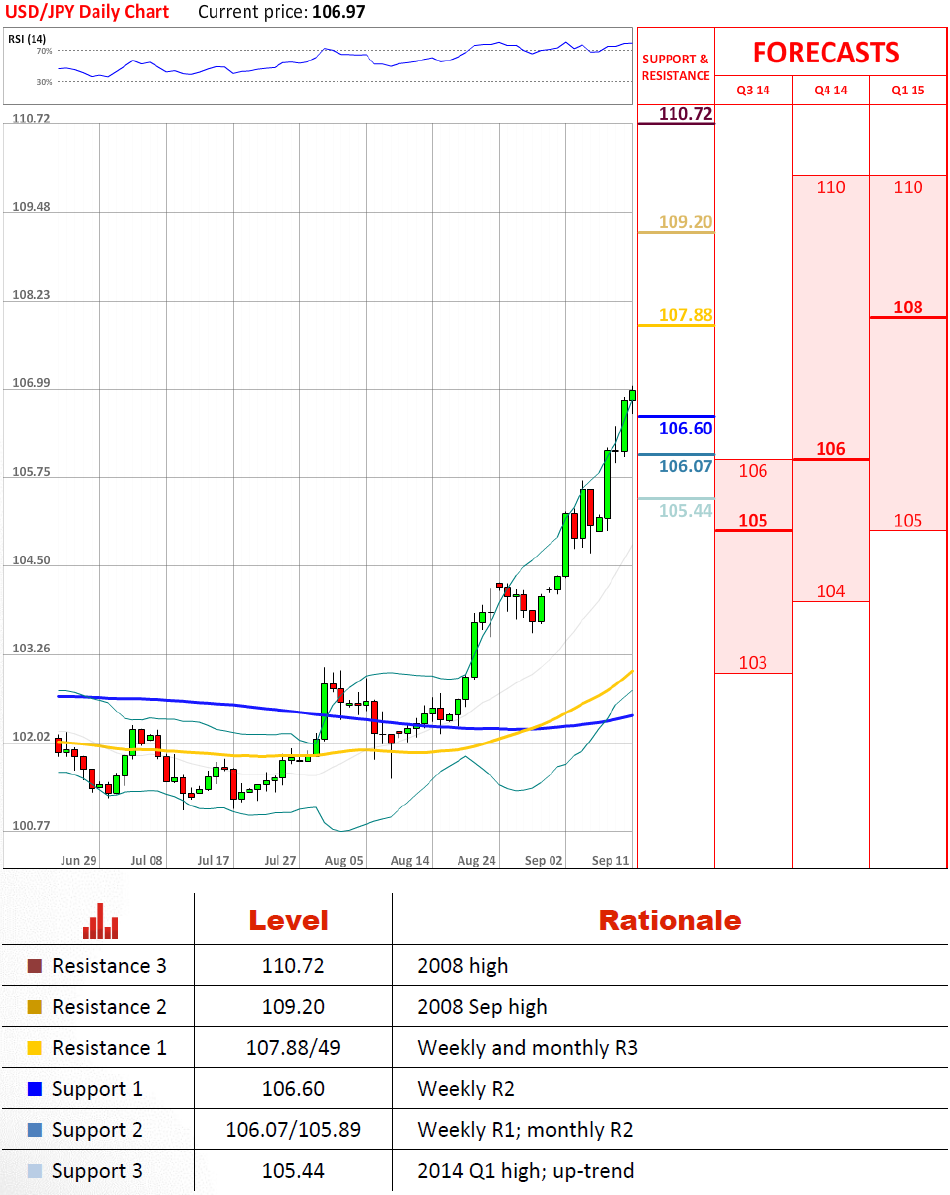950x1195 pixels.
Task: Click the 106.07/105.89 level cell
Action: point(293,1130)
